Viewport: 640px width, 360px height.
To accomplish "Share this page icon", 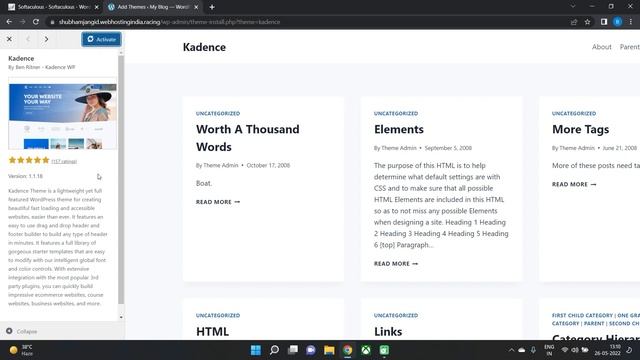I will click(574, 22).
